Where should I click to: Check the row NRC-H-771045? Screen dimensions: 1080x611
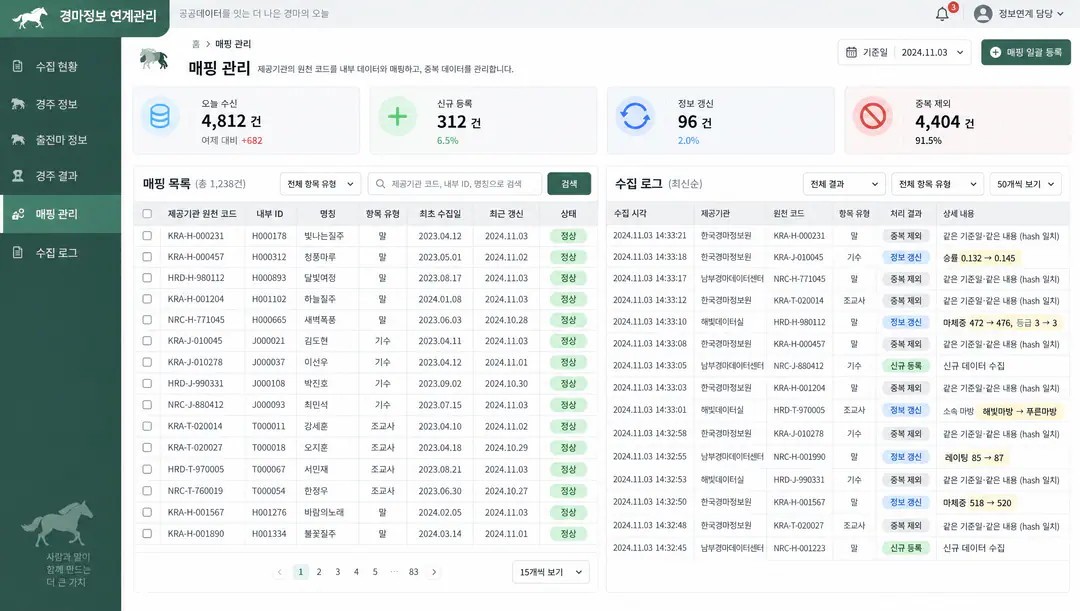(x=147, y=320)
